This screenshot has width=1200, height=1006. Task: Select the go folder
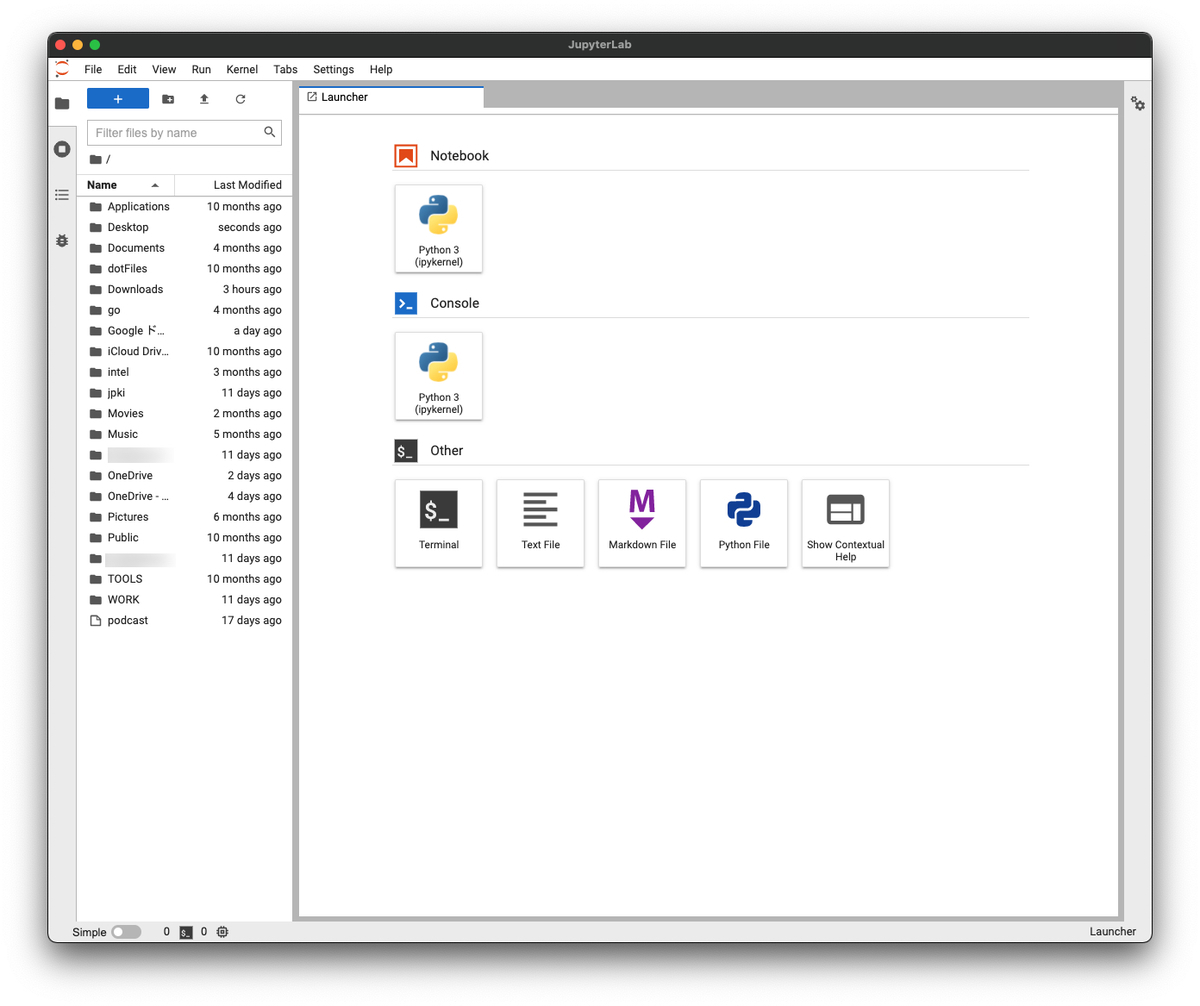(x=184, y=310)
